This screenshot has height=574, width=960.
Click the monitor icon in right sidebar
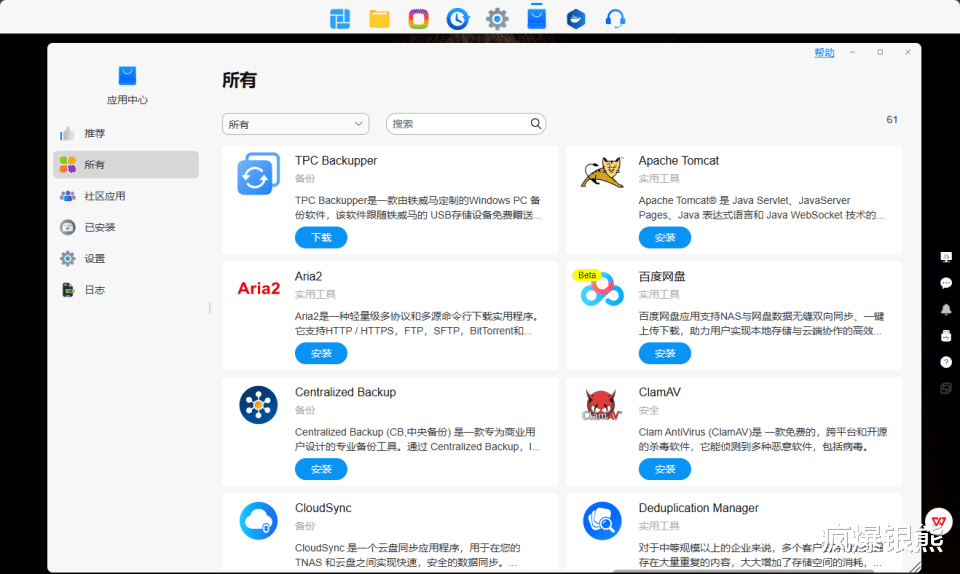[946, 257]
